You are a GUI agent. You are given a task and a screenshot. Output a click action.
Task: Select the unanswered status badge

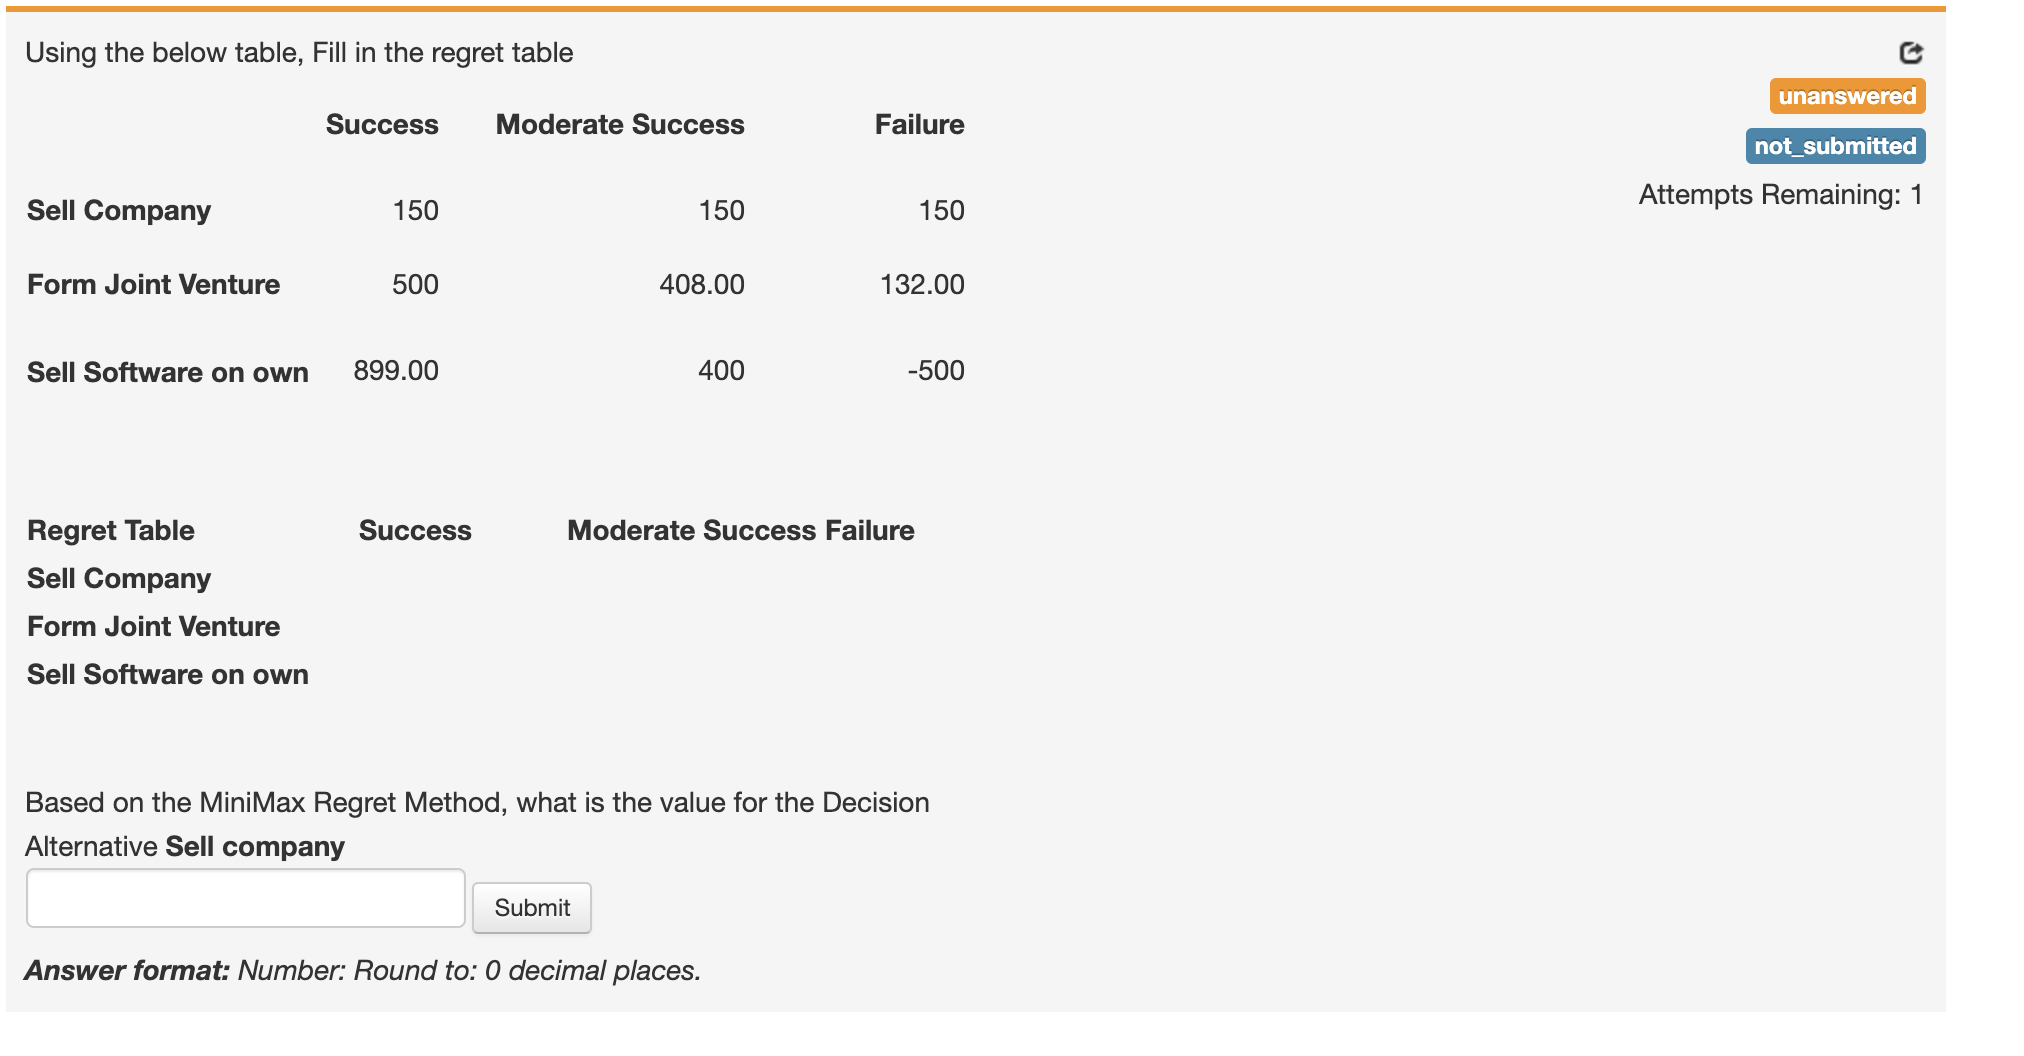pyautogui.click(x=1846, y=97)
